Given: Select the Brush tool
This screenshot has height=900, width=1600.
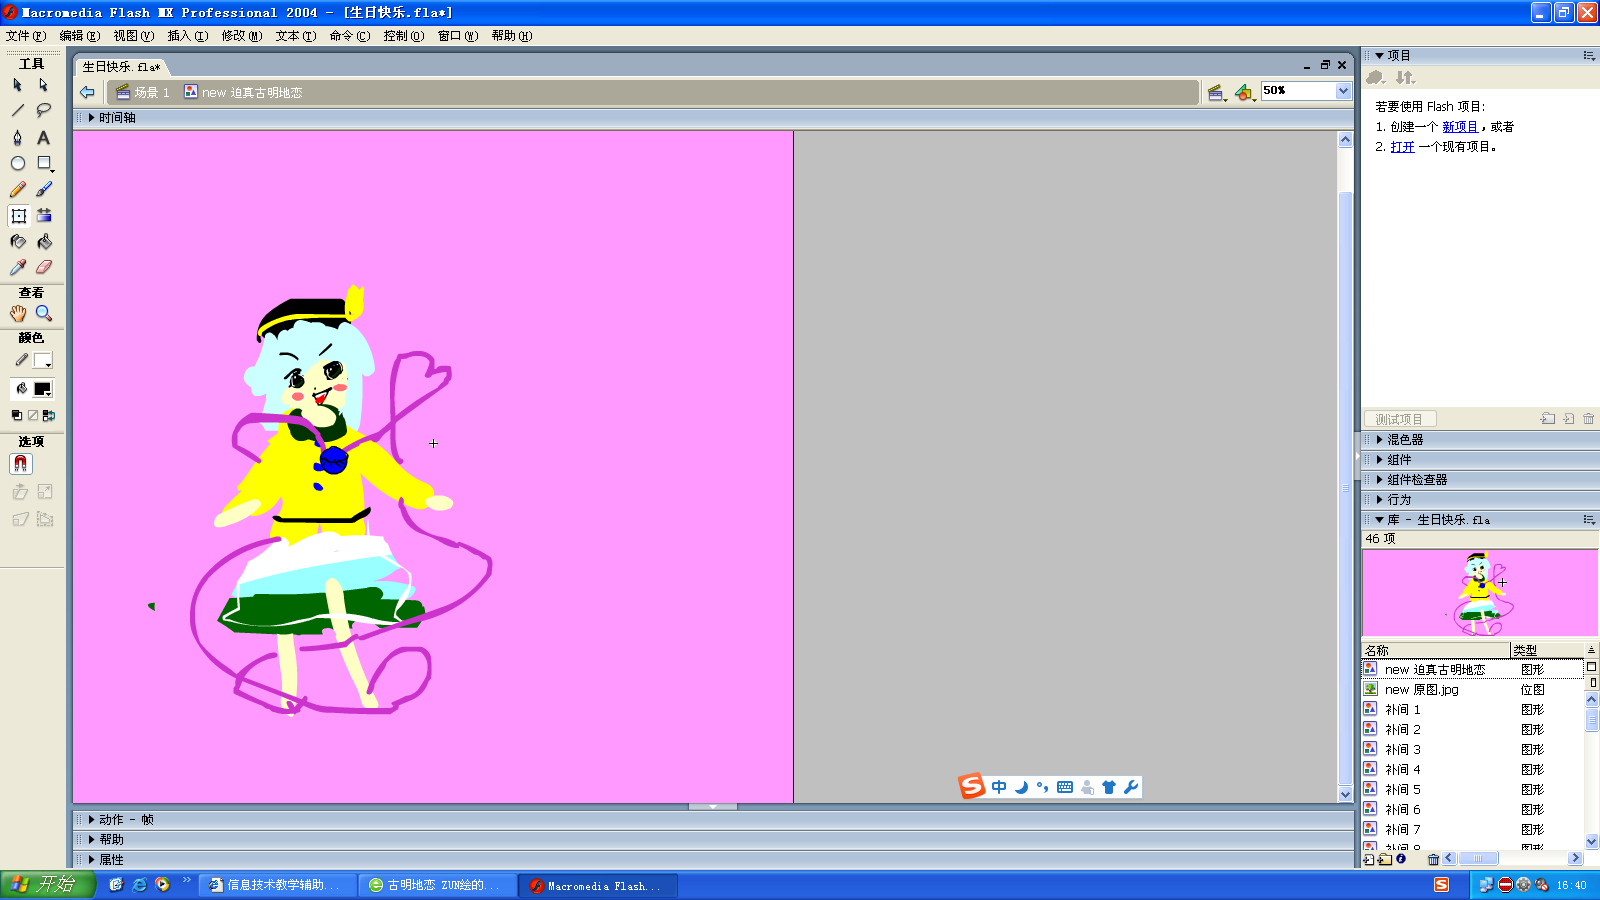Looking at the screenshot, I should pyautogui.click(x=44, y=189).
